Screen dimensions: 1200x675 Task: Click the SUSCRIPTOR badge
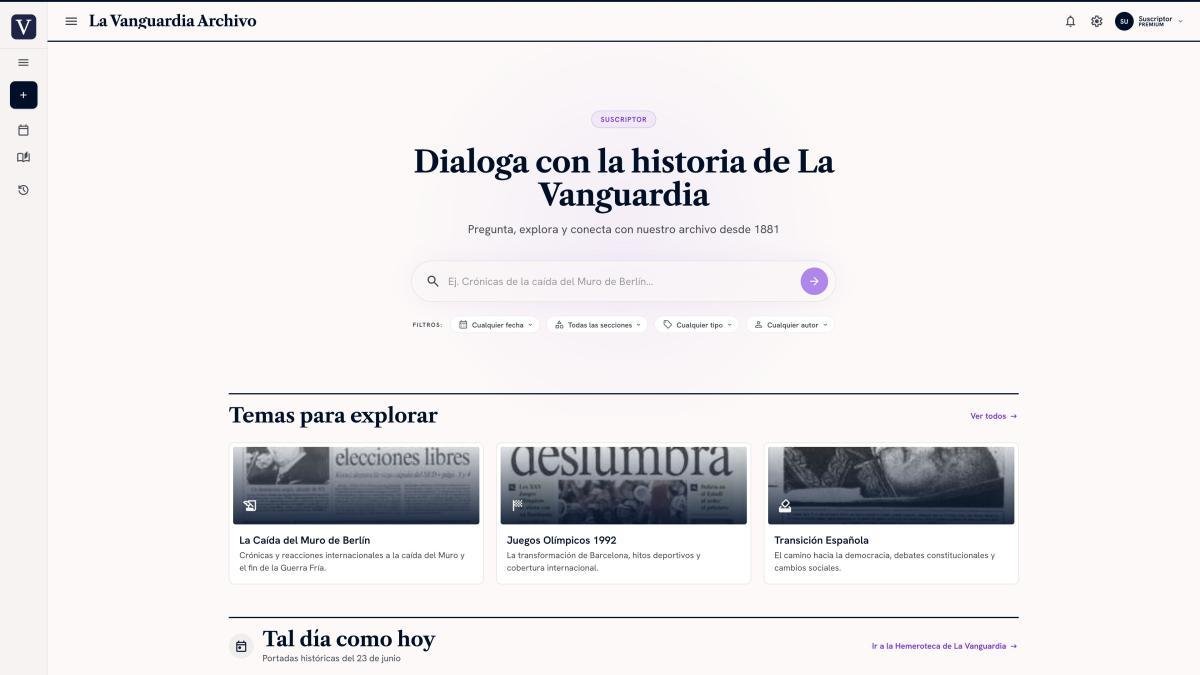pyautogui.click(x=623, y=119)
